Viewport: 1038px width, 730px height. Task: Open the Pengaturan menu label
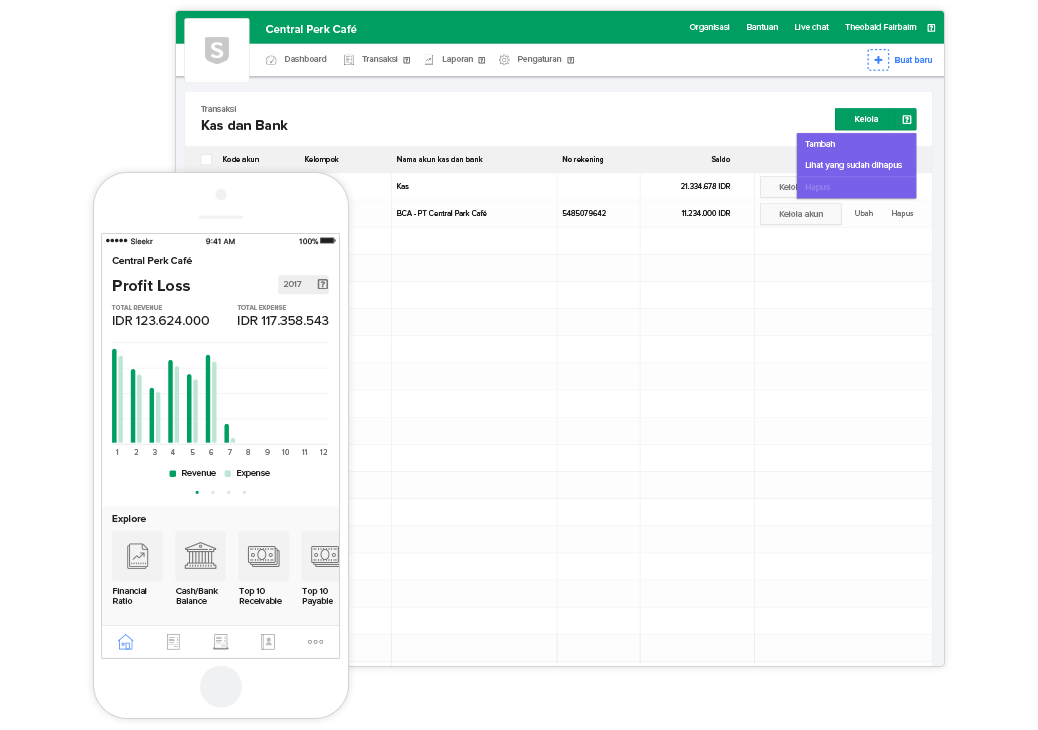pyautogui.click(x=539, y=59)
